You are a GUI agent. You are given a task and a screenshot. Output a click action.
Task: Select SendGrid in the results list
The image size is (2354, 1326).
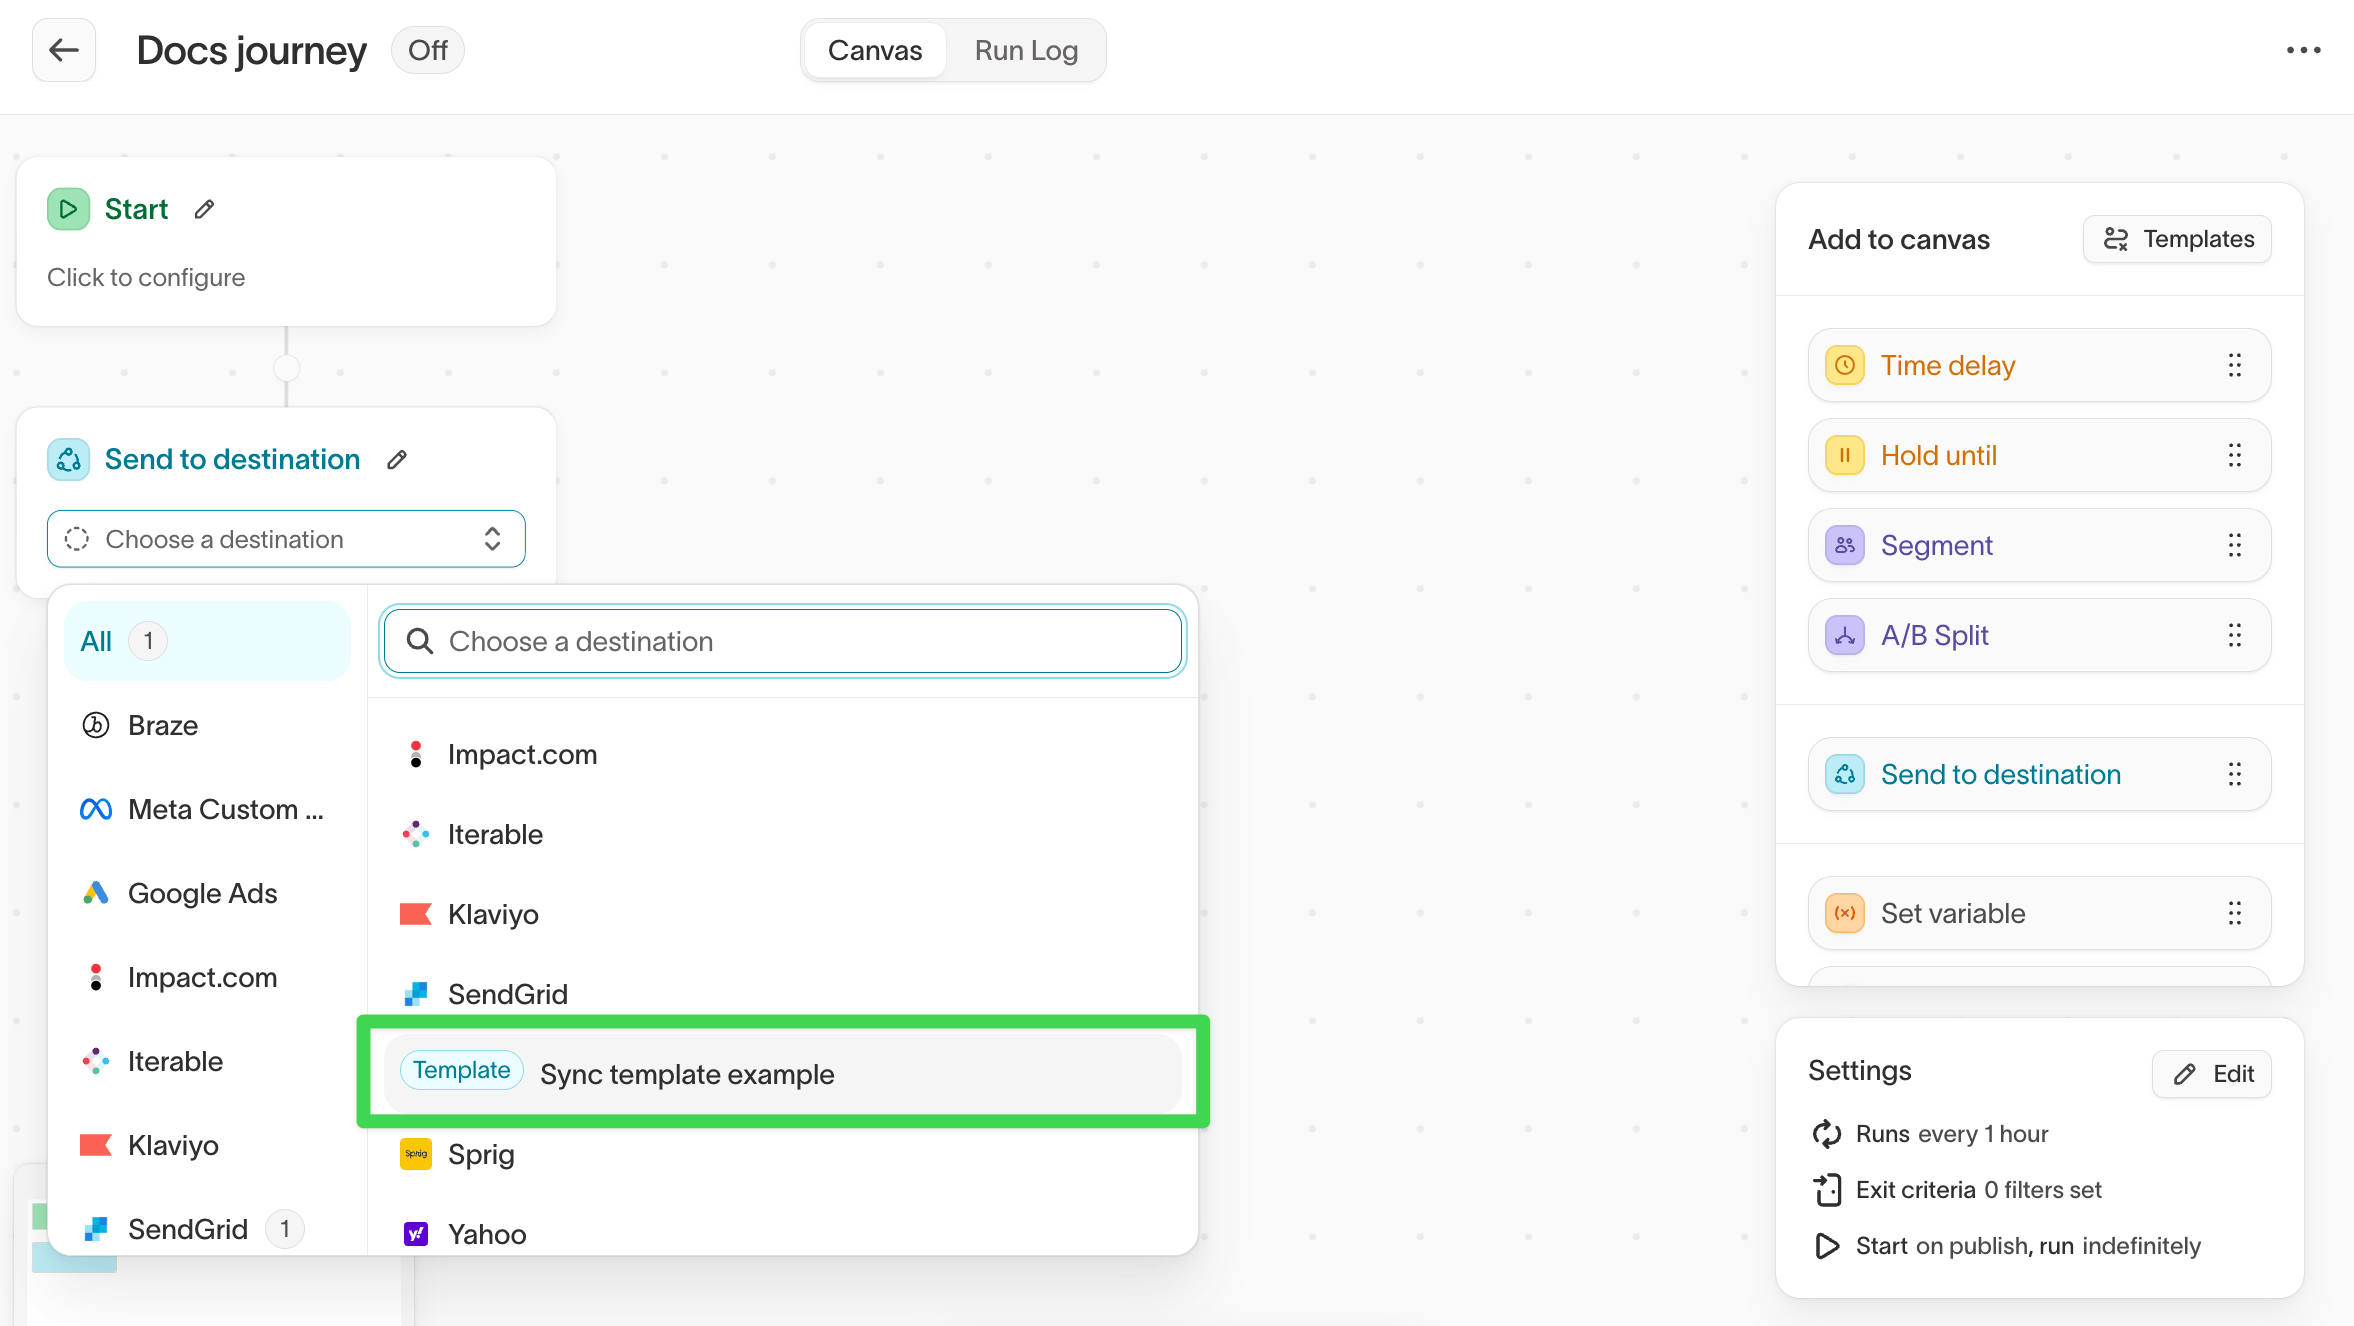coord(783,994)
